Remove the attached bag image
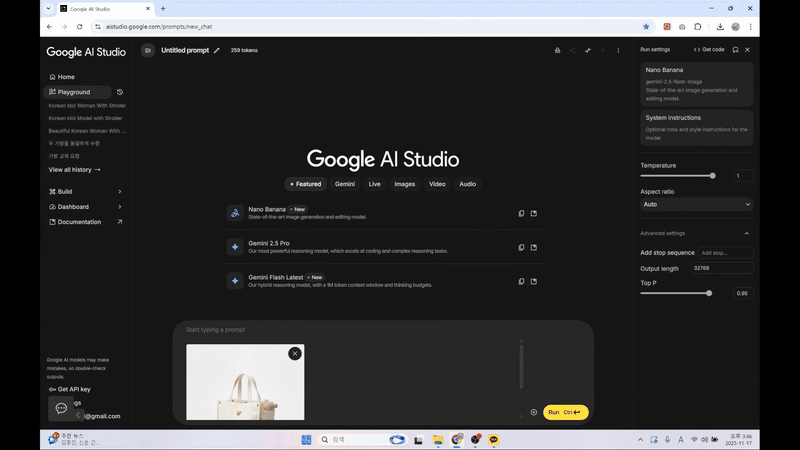The image size is (800, 450). tap(294, 354)
